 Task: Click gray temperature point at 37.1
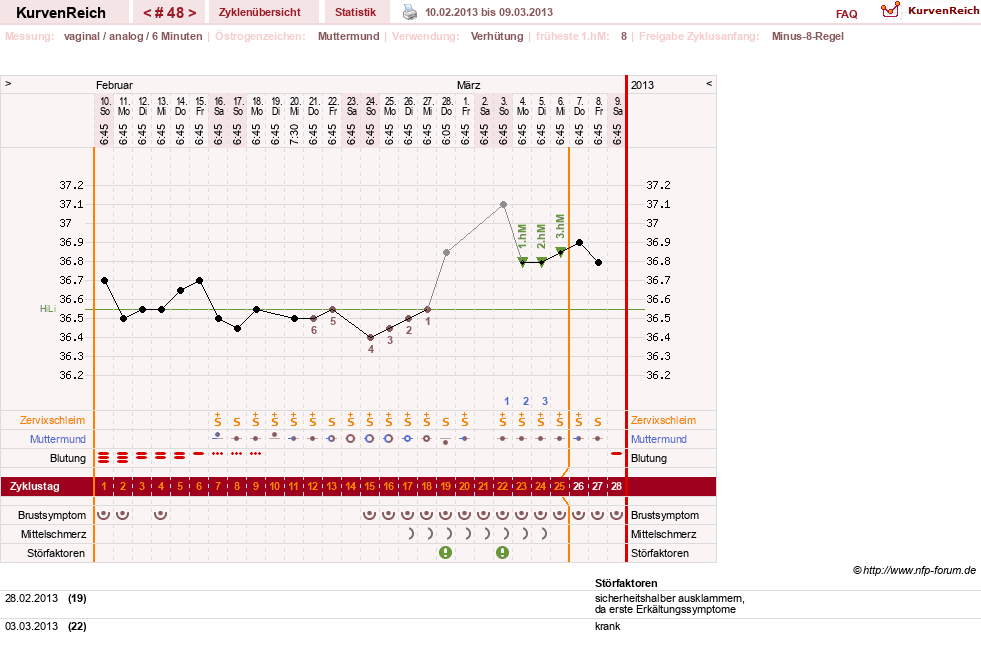(x=503, y=204)
